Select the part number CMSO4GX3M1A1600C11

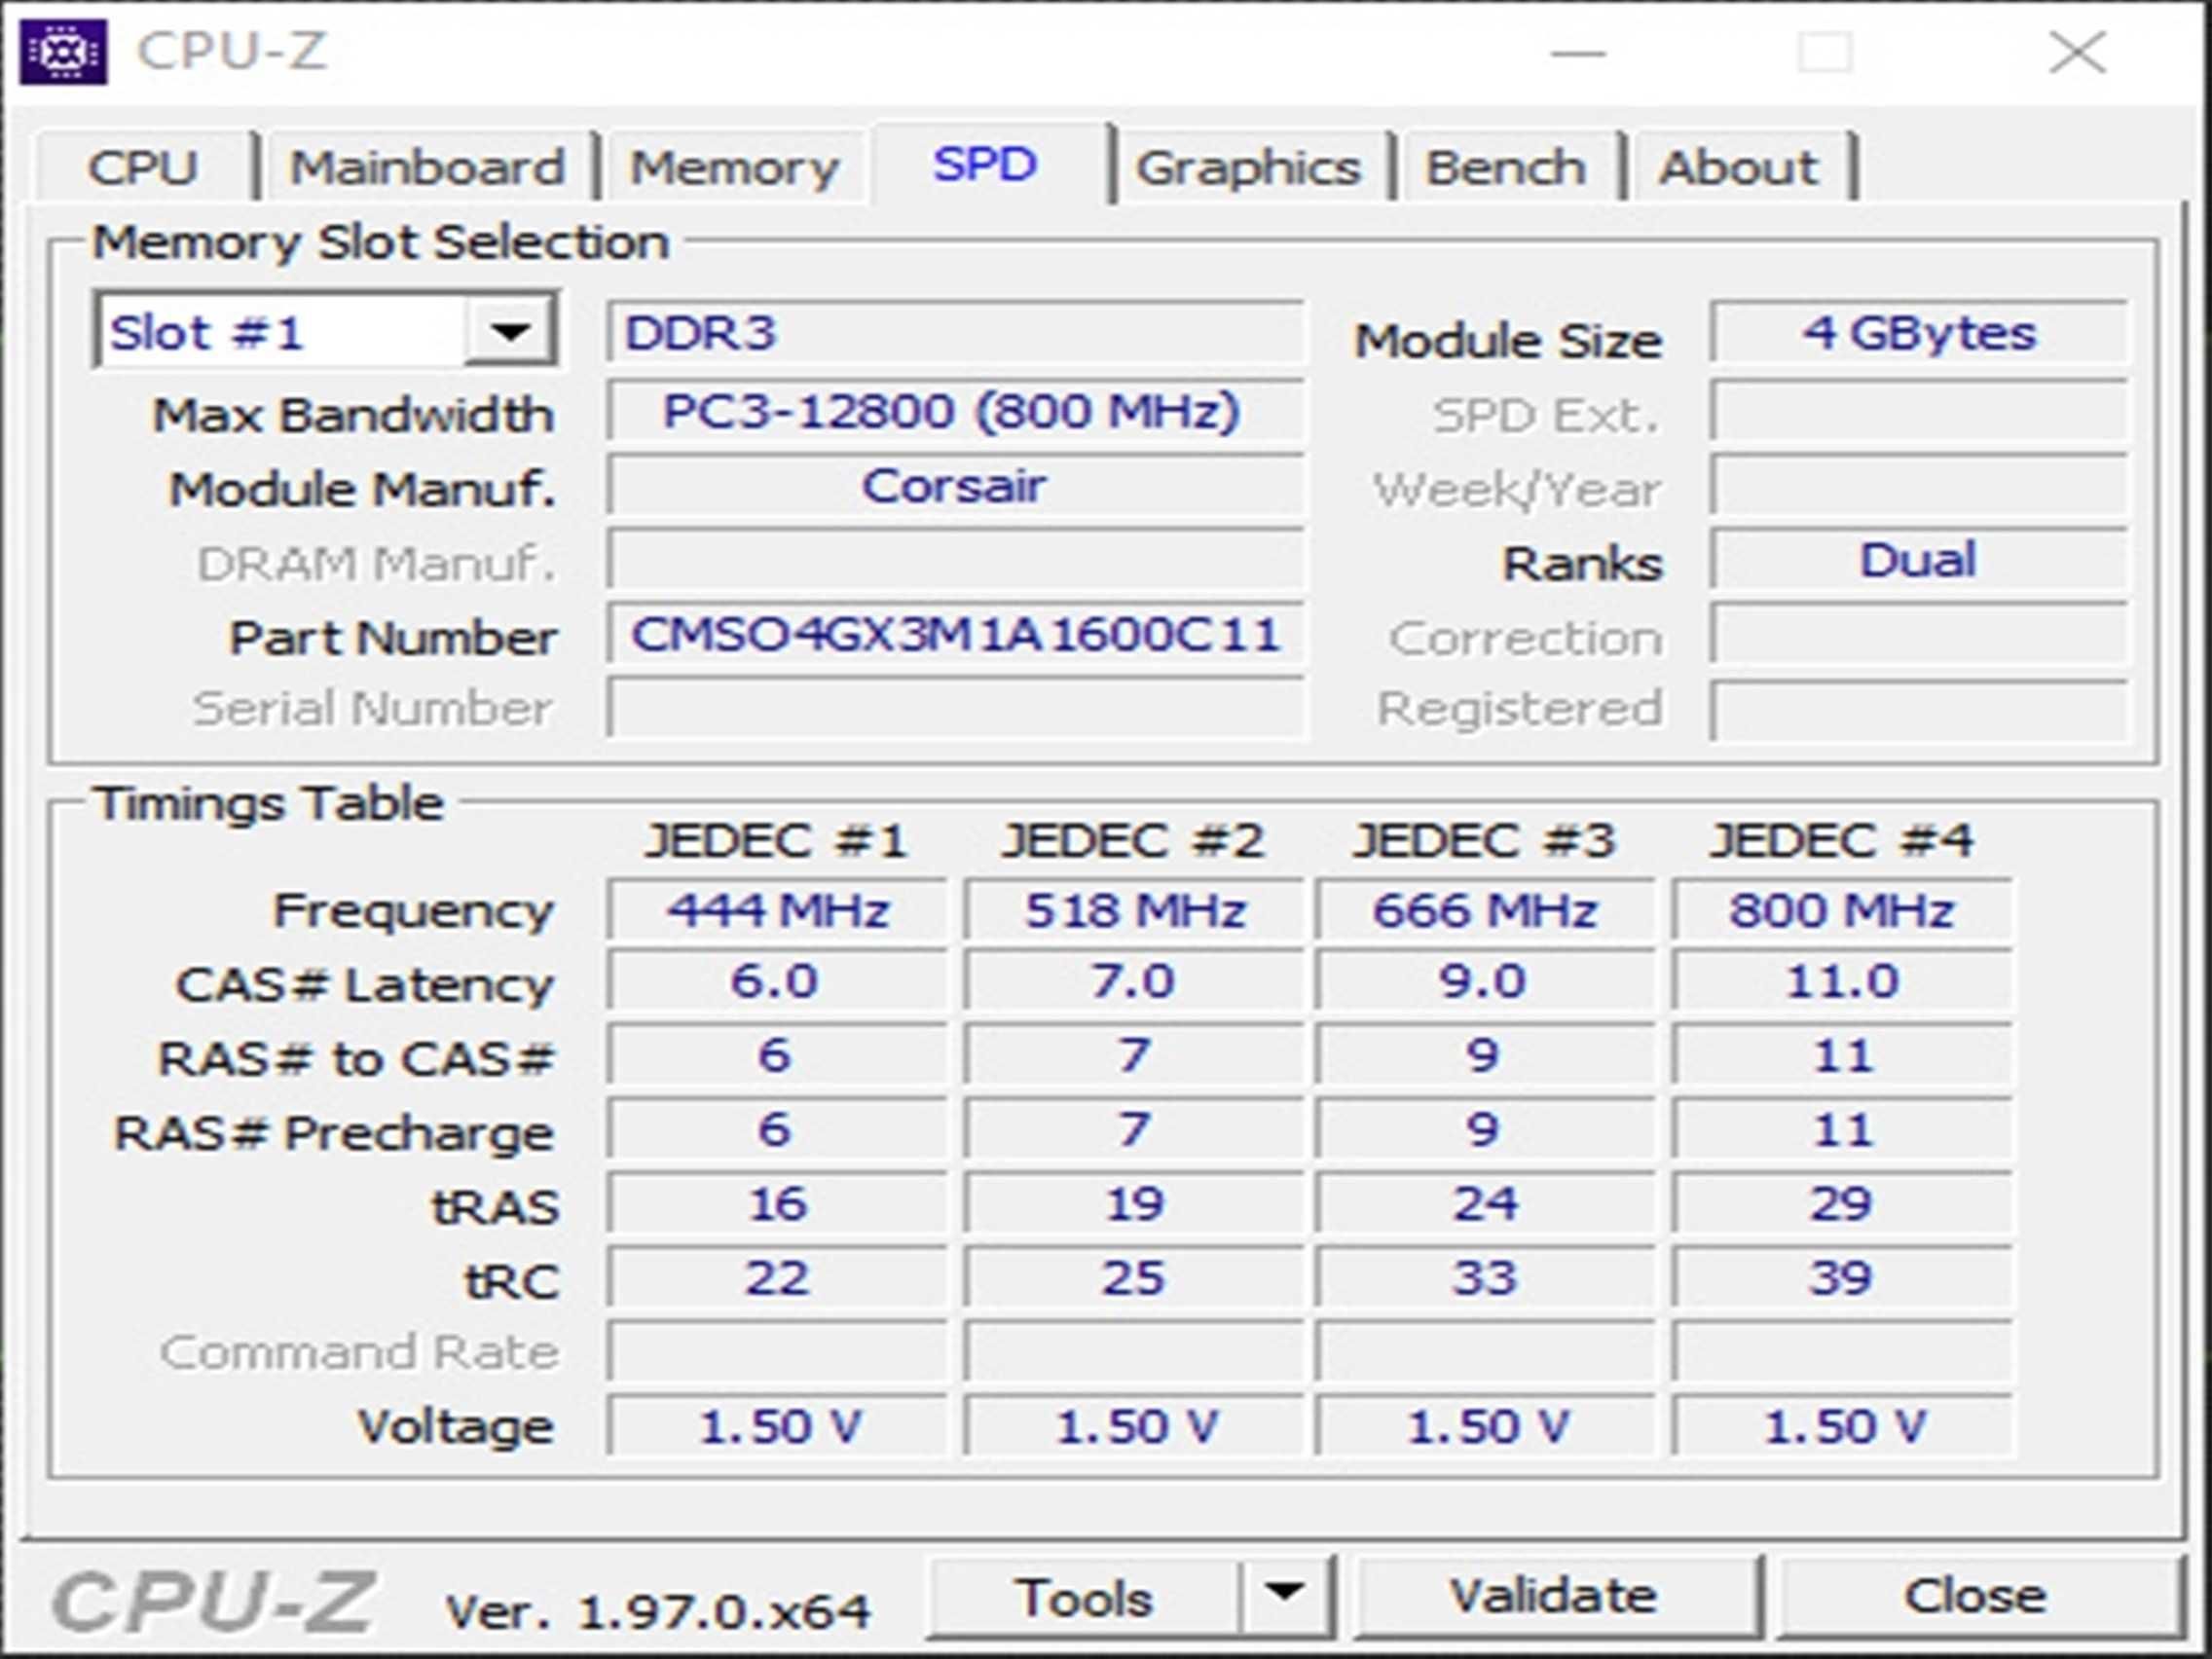pyautogui.click(x=955, y=634)
